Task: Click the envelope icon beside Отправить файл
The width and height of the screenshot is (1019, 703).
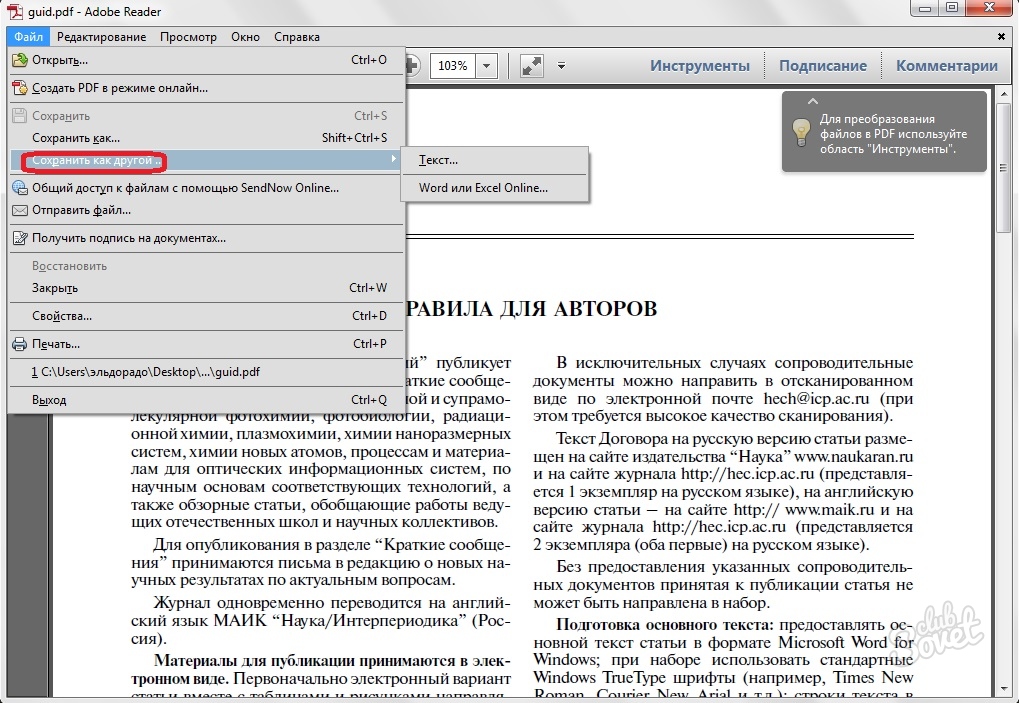Action: pyautogui.click(x=19, y=210)
